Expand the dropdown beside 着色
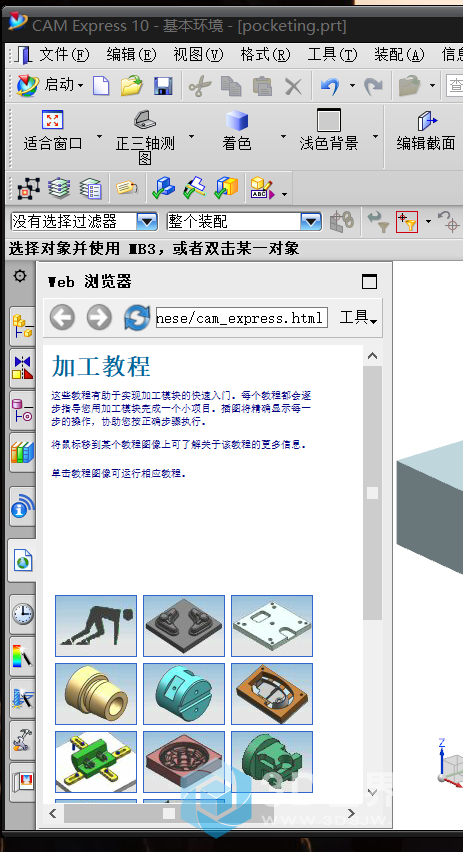 click(x=283, y=136)
